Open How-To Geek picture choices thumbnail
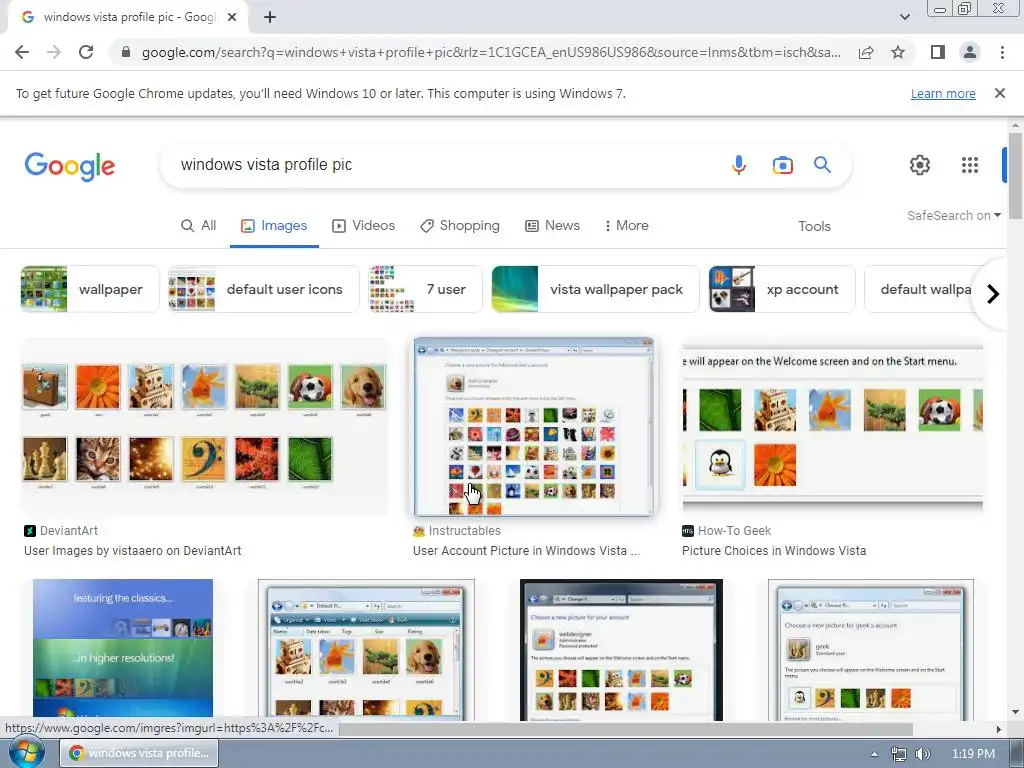 [833, 426]
